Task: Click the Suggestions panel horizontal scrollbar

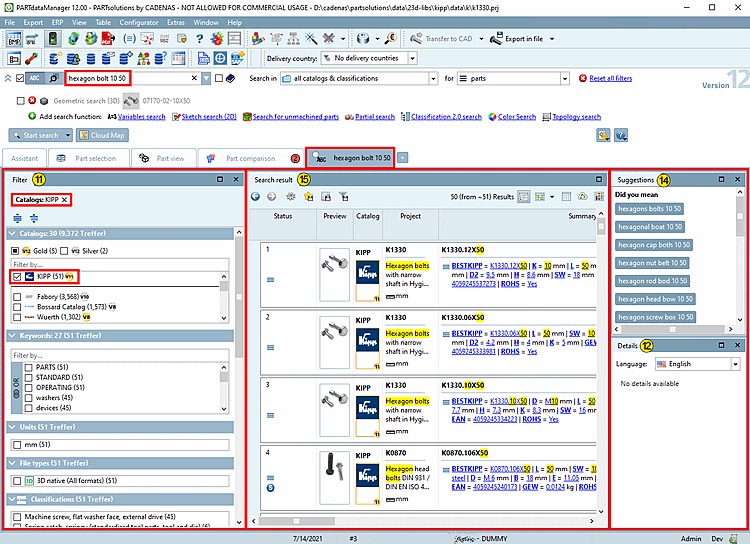Action: click(x=673, y=329)
